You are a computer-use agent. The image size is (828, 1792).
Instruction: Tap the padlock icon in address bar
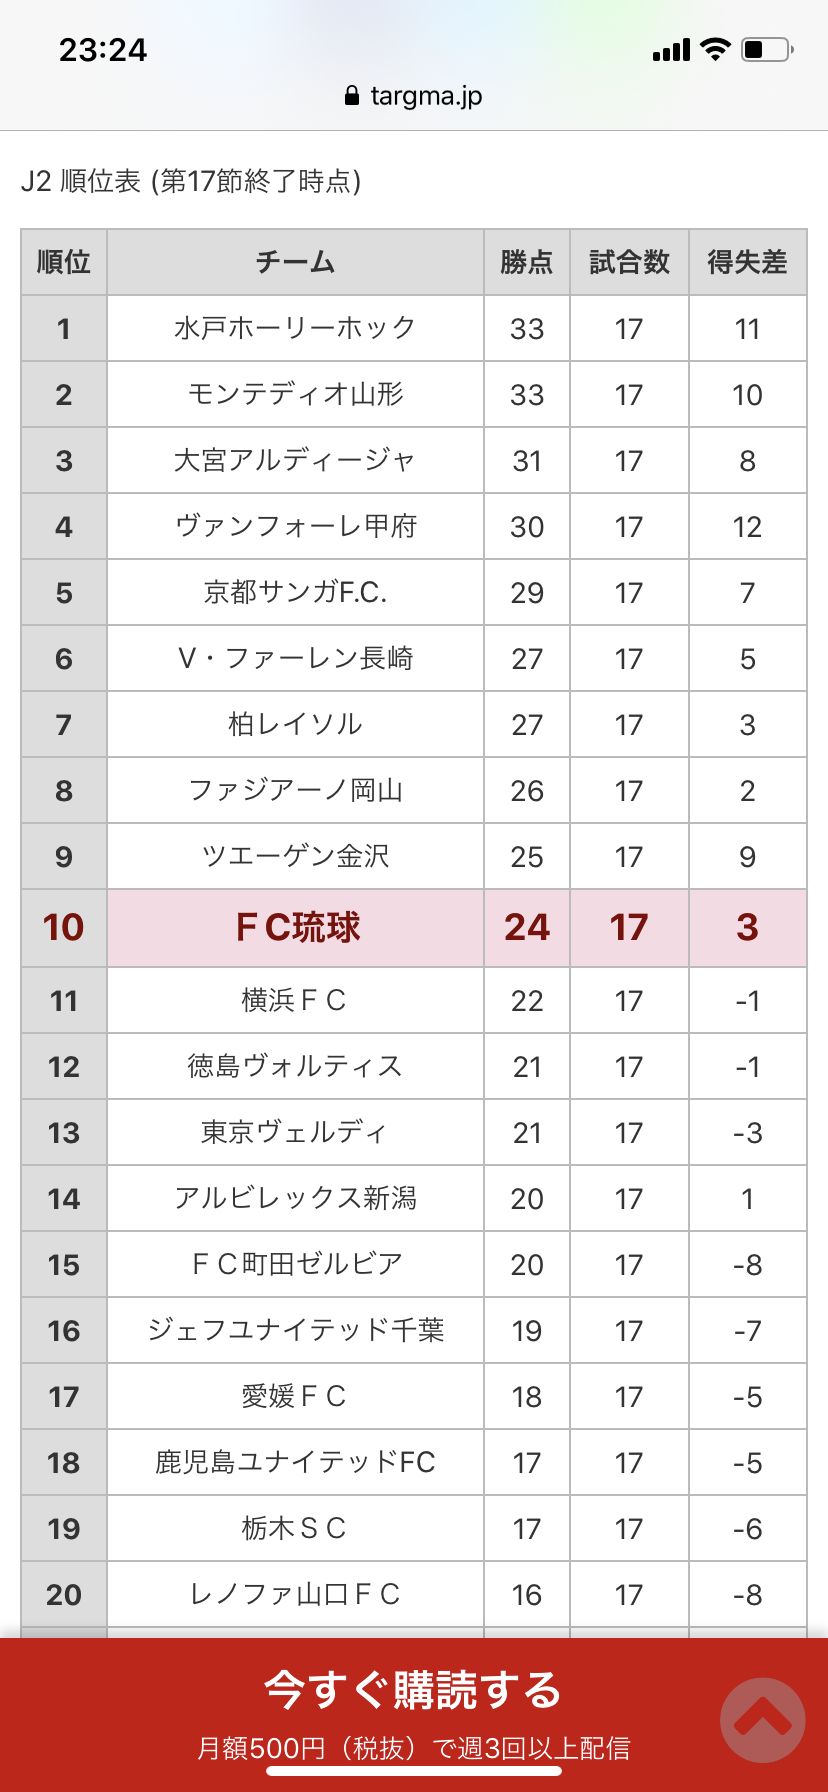351,96
